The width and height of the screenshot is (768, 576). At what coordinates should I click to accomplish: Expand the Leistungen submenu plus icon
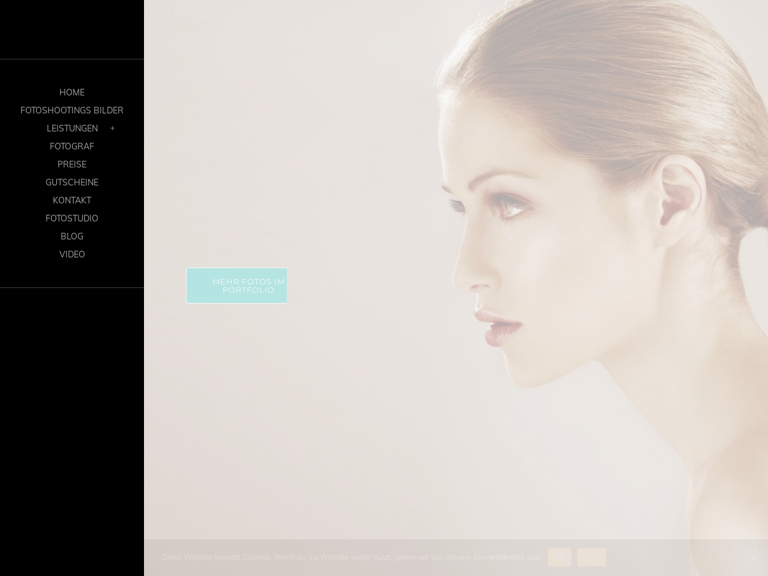112,129
